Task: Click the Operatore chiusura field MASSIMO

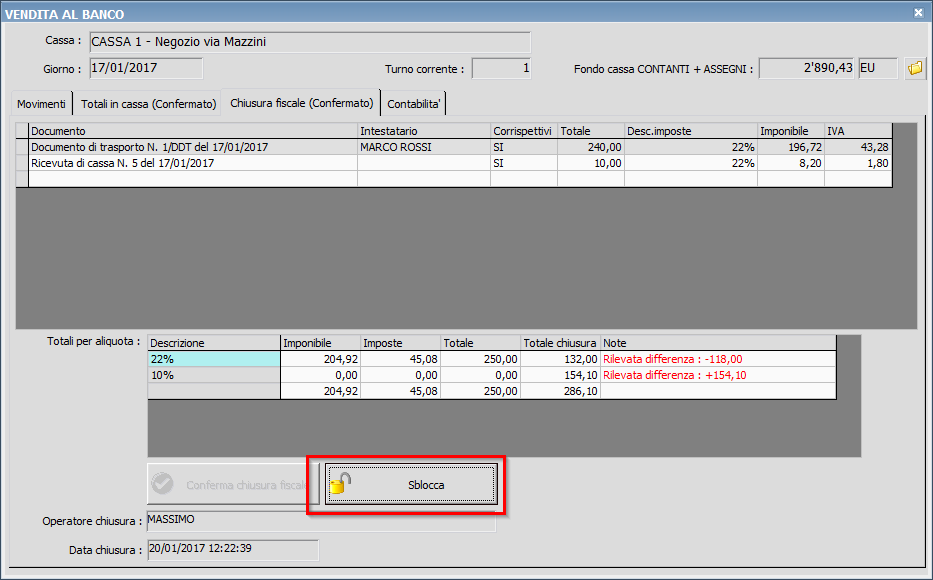Action: pyautogui.click(x=321, y=521)
